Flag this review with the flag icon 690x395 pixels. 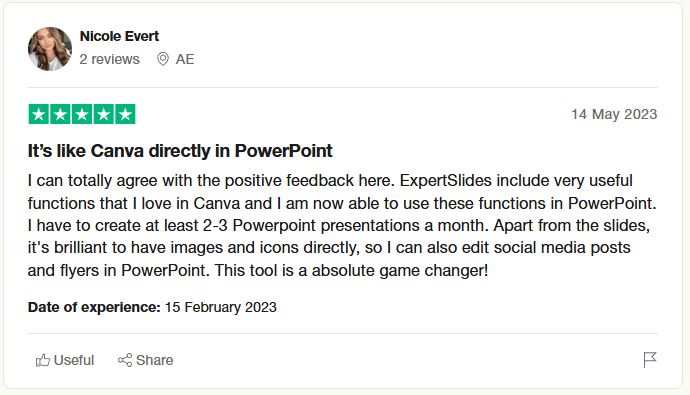650,359
